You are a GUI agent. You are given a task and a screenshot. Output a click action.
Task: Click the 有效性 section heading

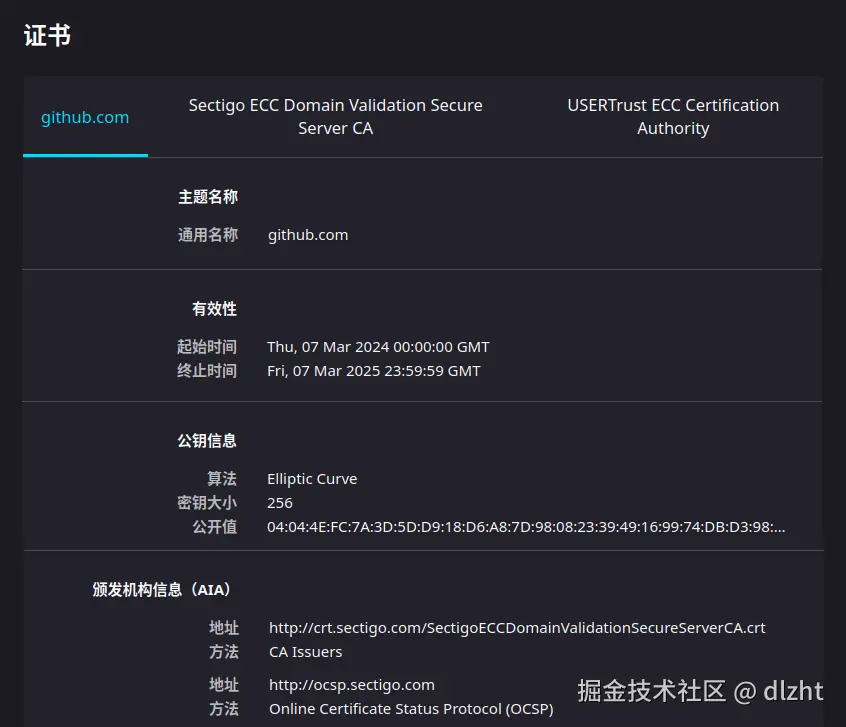(x=215, y=309)
